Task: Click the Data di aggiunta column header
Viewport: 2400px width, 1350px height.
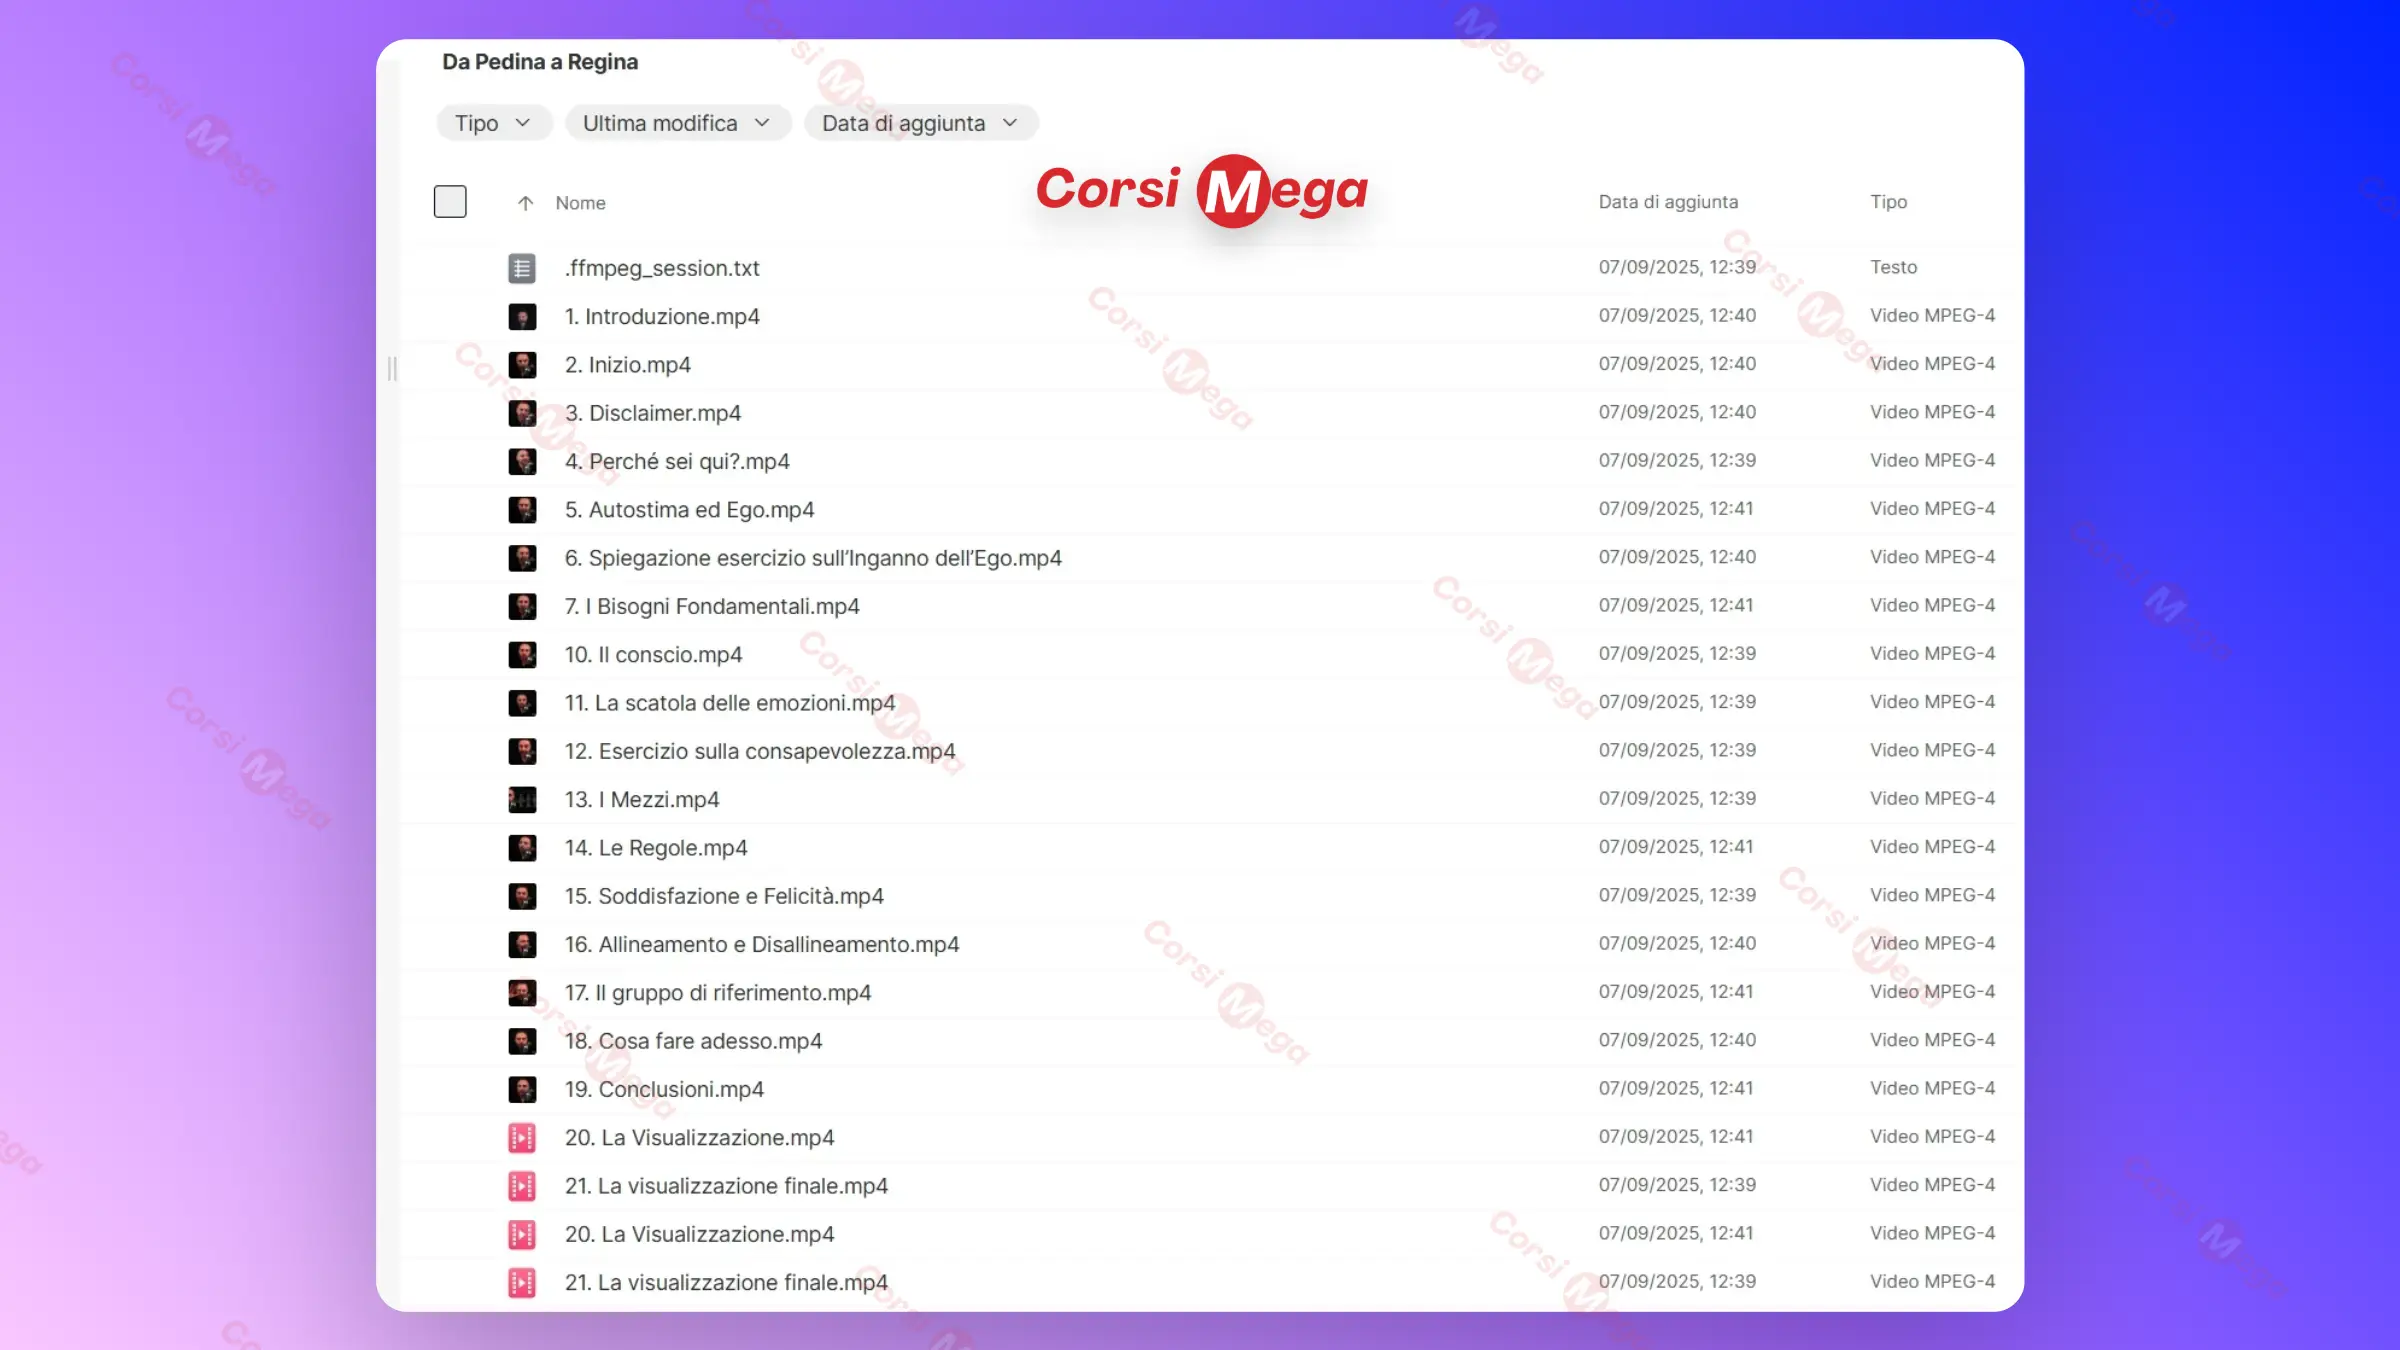Action: [x=1667, y=202]
